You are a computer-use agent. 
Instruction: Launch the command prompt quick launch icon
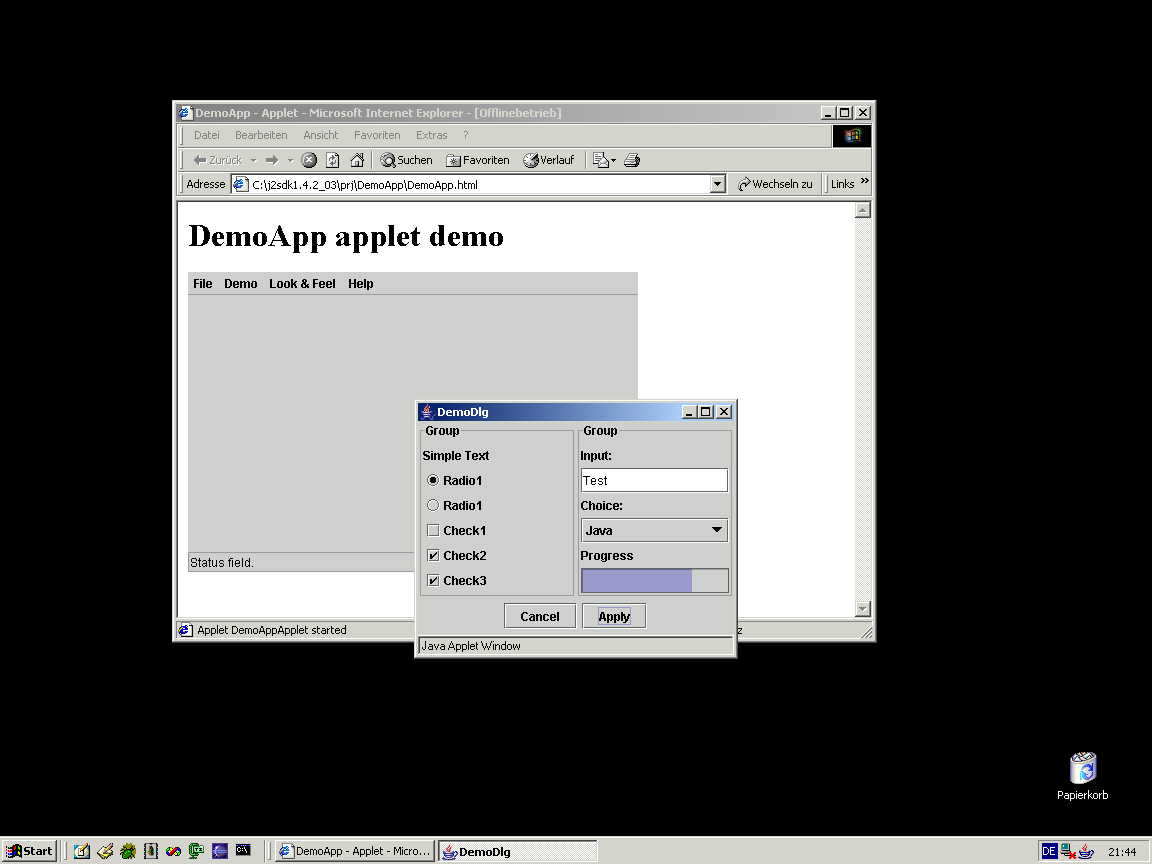coord(243,851)
